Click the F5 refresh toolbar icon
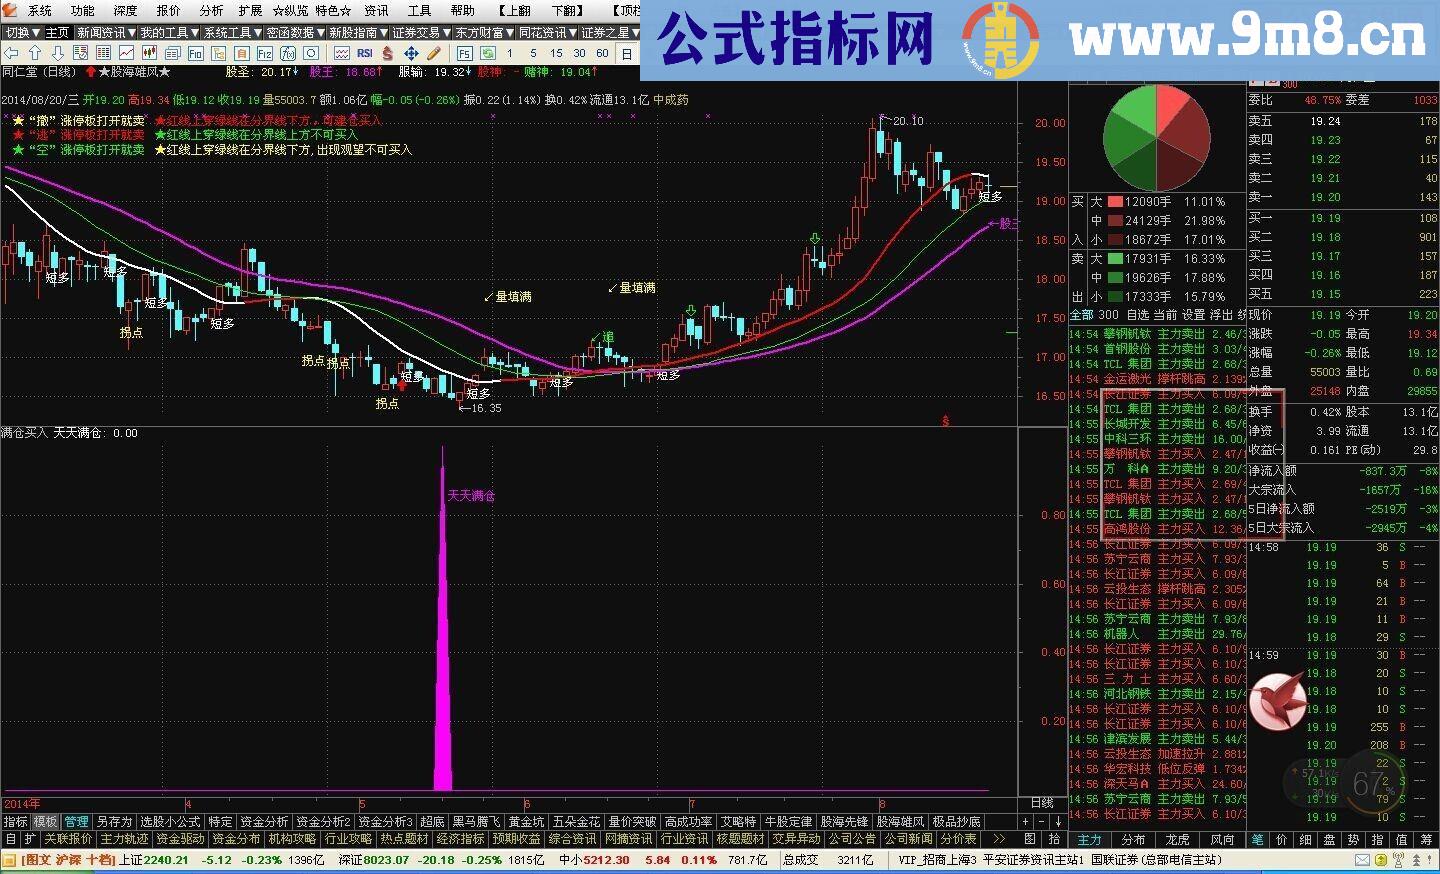The height and width of the screenshot is (874, 1440). tap(464, 55)
